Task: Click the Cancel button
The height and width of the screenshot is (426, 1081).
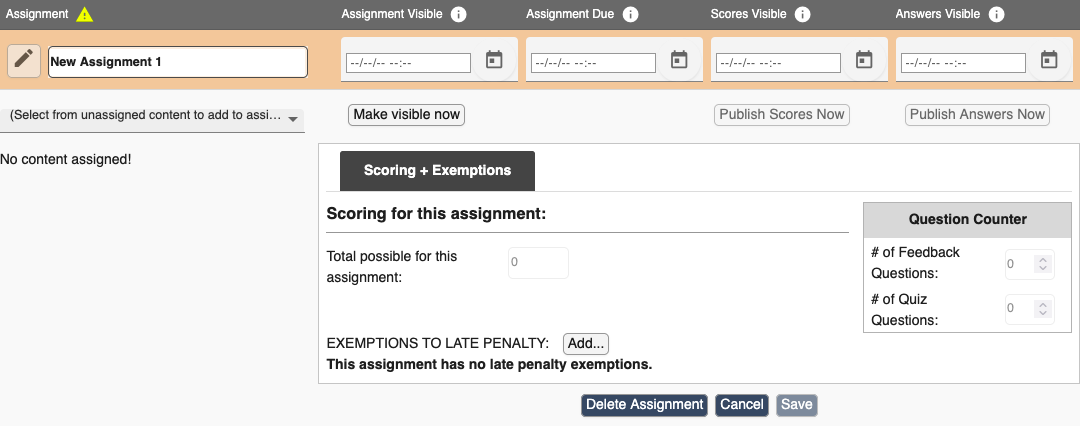Action: click(742, 405)
